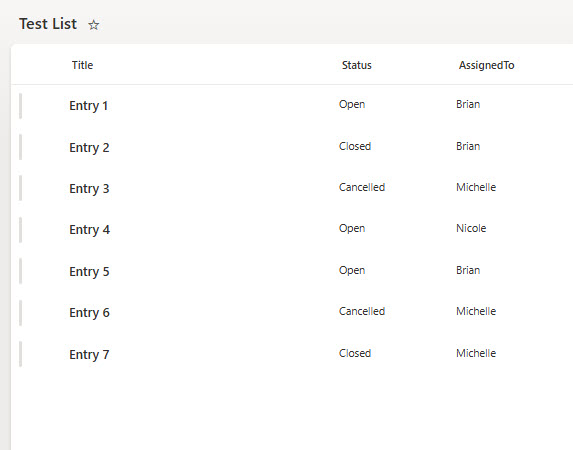Open the AssignedTo column header menu
Image resolution: width=573 pixels, height=450 pixels.
tap(486, 65)
